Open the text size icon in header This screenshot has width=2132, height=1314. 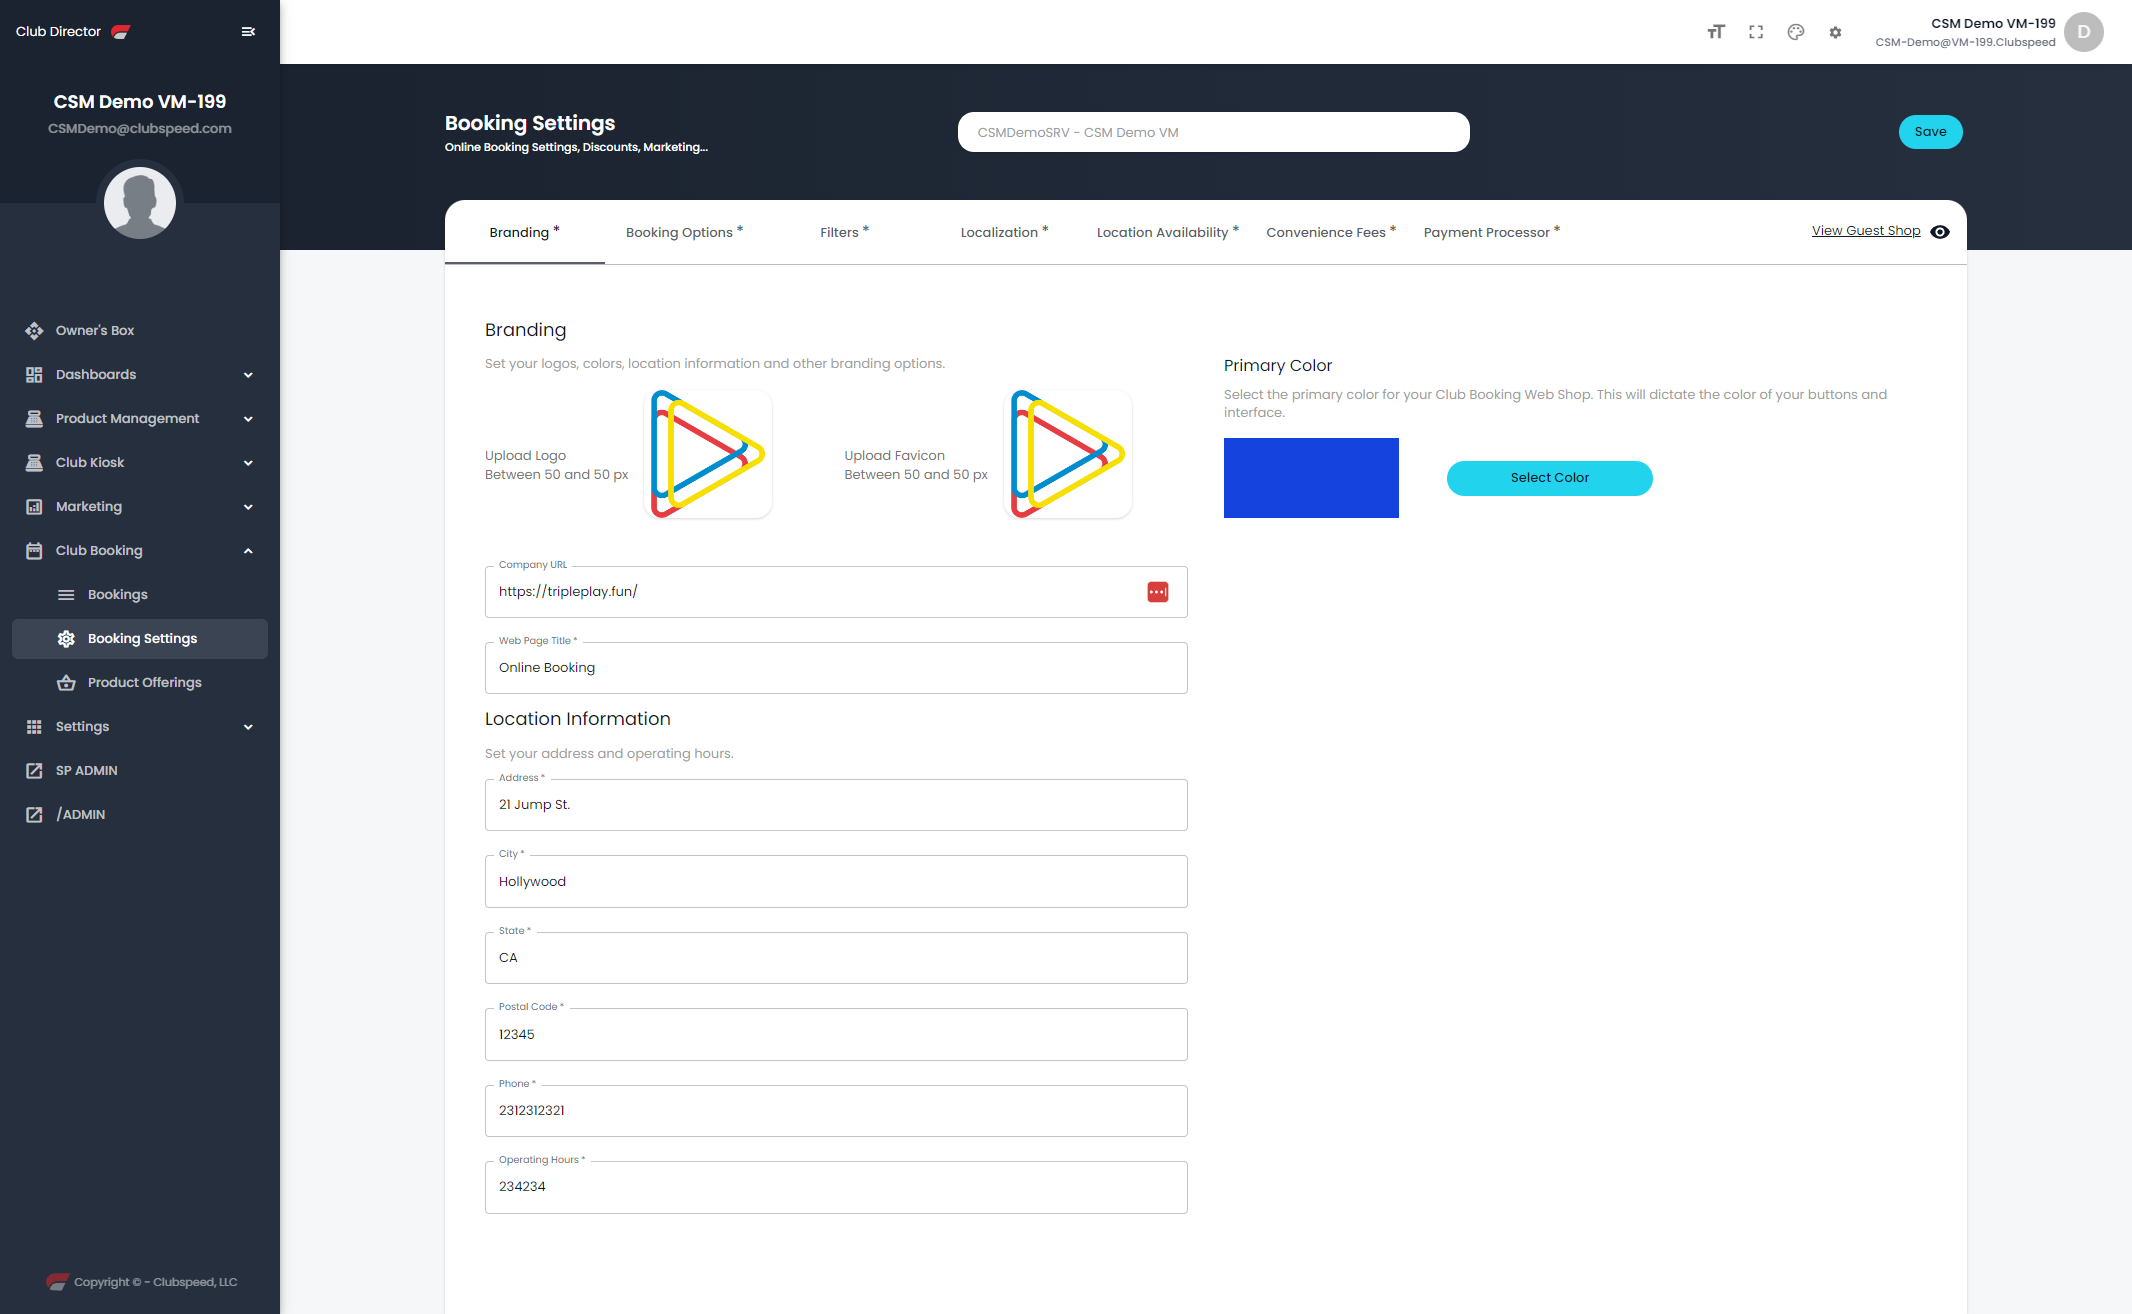(1716, 32)
